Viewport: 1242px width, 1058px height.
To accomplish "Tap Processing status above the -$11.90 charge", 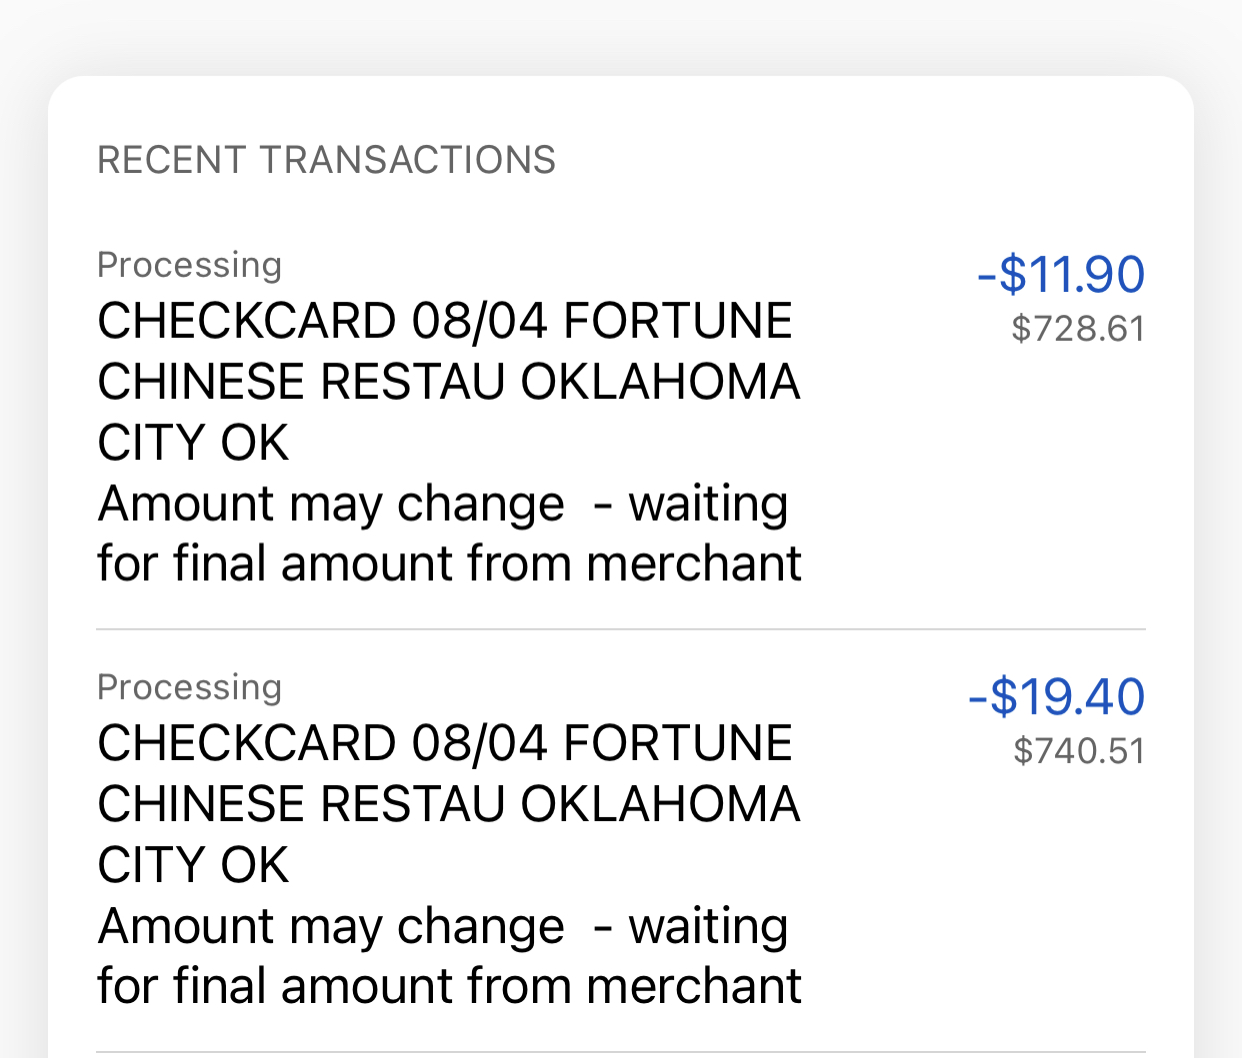I will [x=189, y=265].
